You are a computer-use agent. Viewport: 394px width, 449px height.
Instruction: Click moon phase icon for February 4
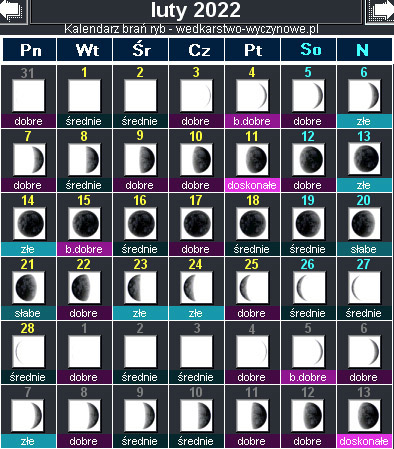[252, 96]
